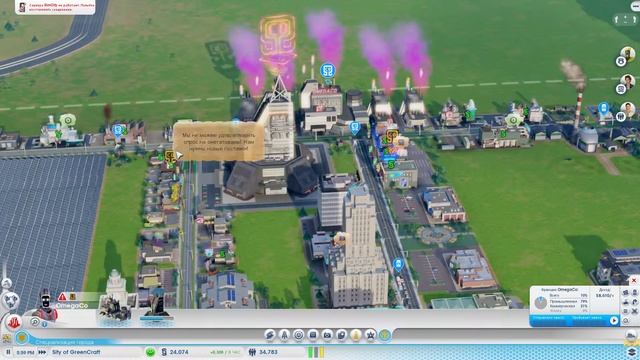The width and height of the screenshot is (640, 360).
Task: Select the orange city specialization circle icon
Action: [x=22, y=338]
